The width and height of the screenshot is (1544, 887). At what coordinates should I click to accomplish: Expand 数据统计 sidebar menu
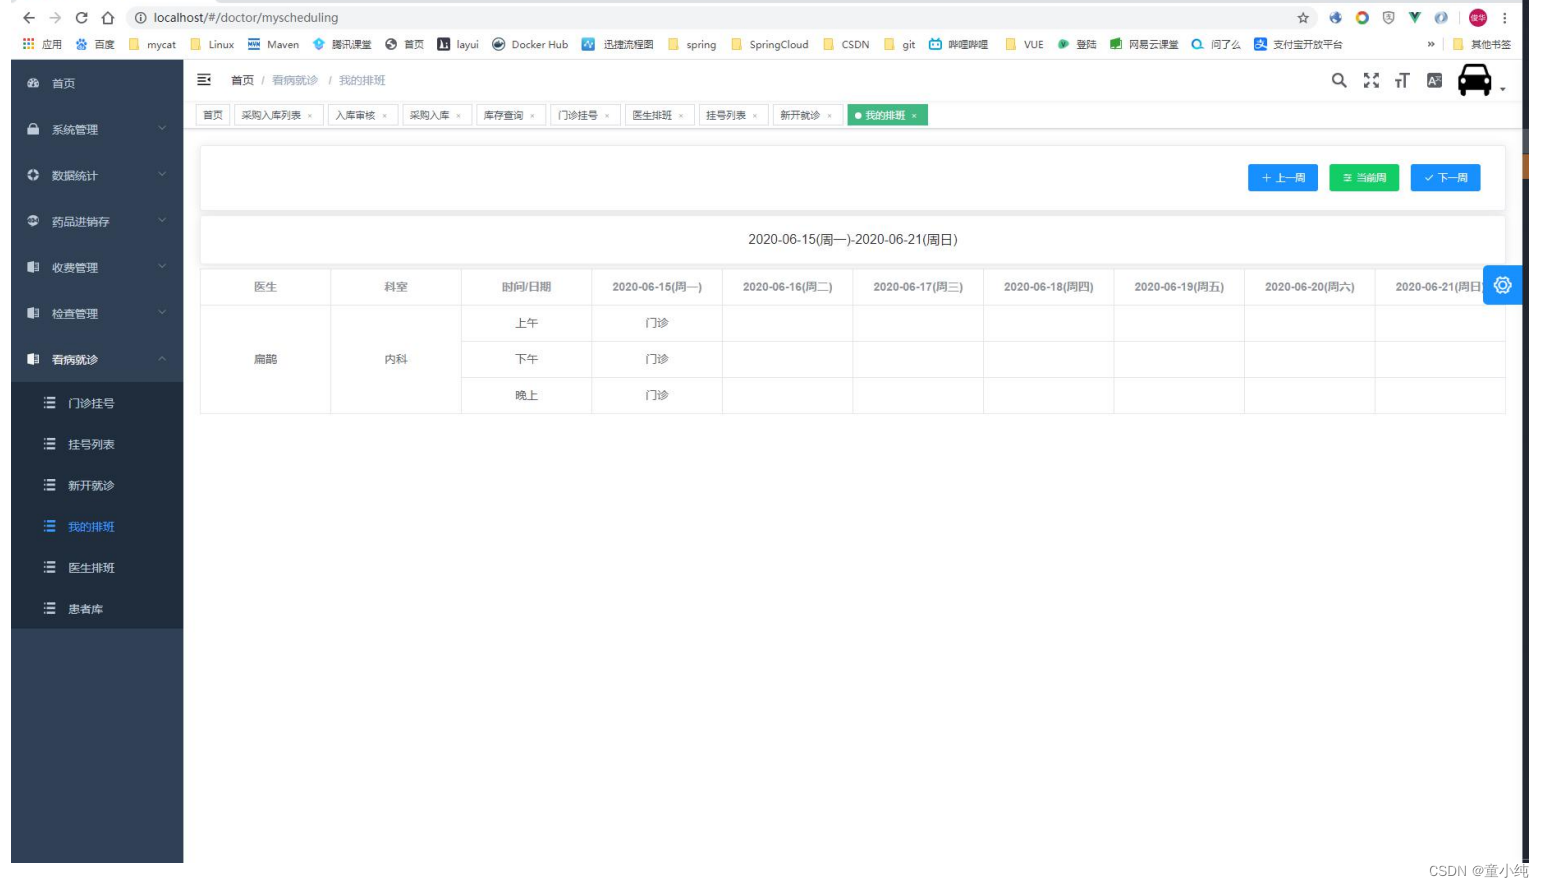tap(97, 175)
